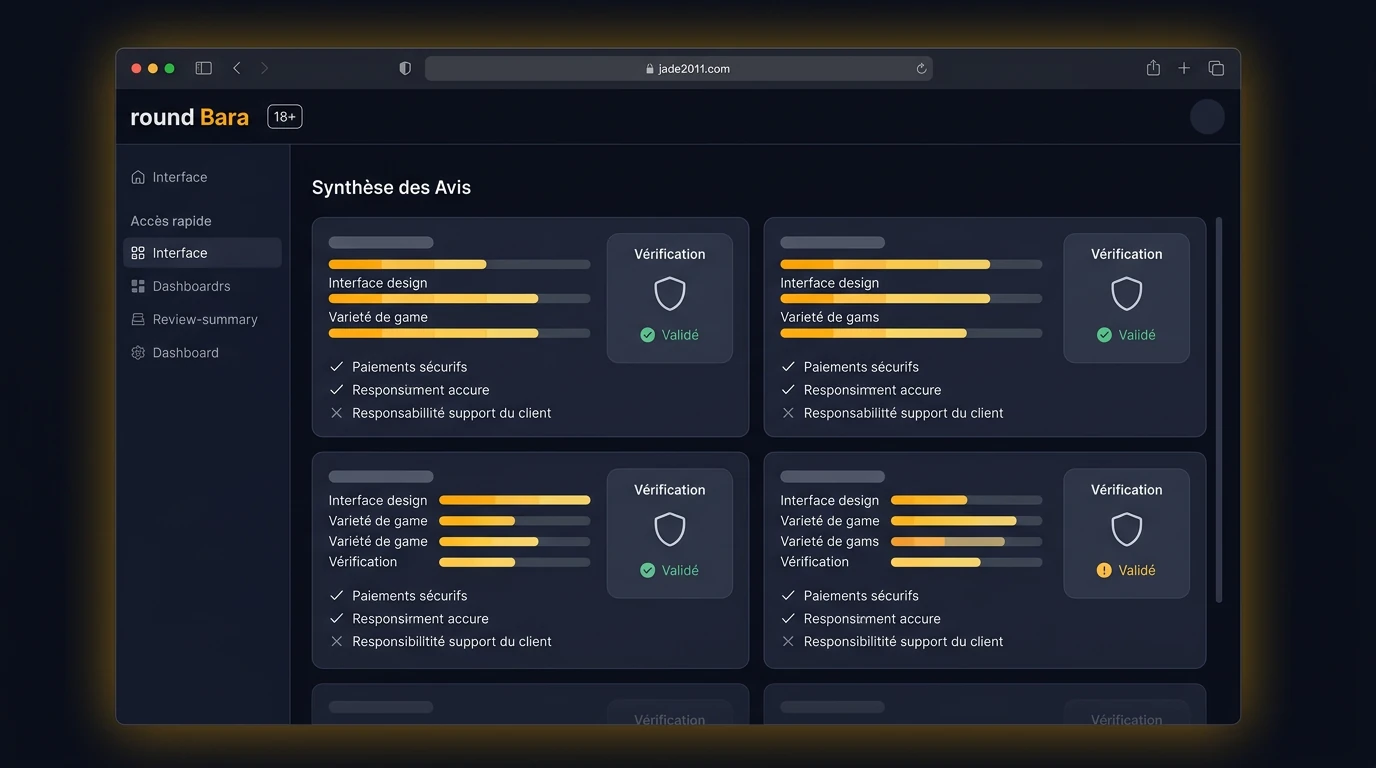The image size is (1376, 768).
Task: Click the shield icon in the bottom-right card
Action: [x=1127, y=529]
